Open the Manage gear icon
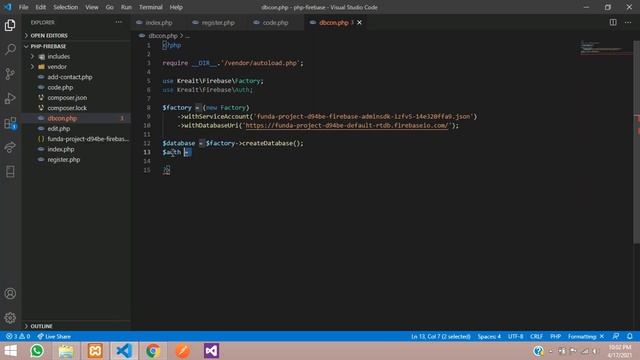The height and width of the screenshot is (360, 640). (10, 318)
